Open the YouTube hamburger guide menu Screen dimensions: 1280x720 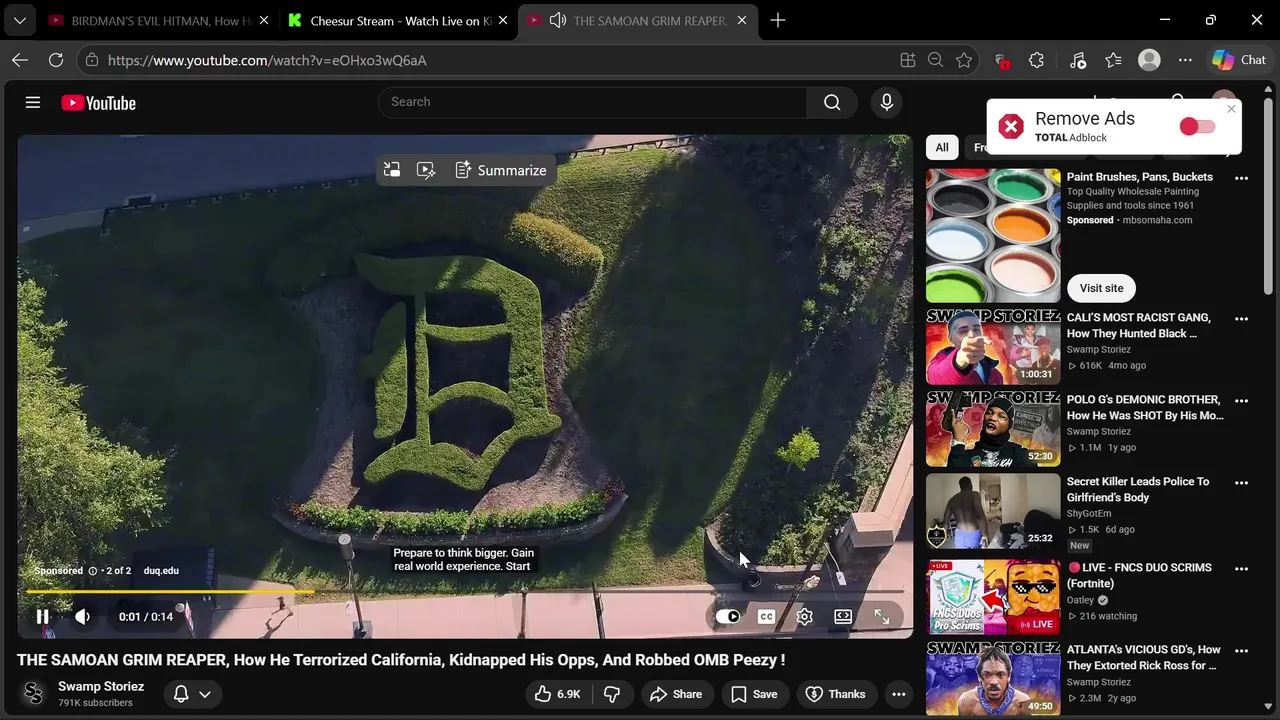pos(33,102)
